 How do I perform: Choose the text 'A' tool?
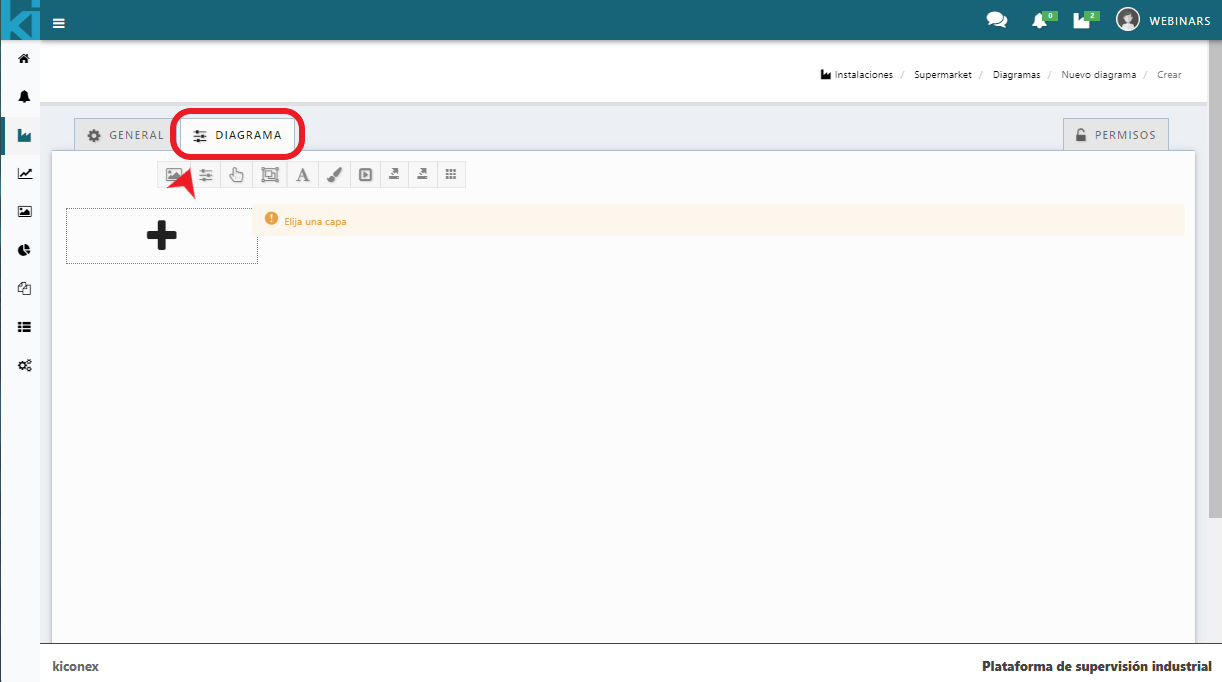[x=302, y=175]
